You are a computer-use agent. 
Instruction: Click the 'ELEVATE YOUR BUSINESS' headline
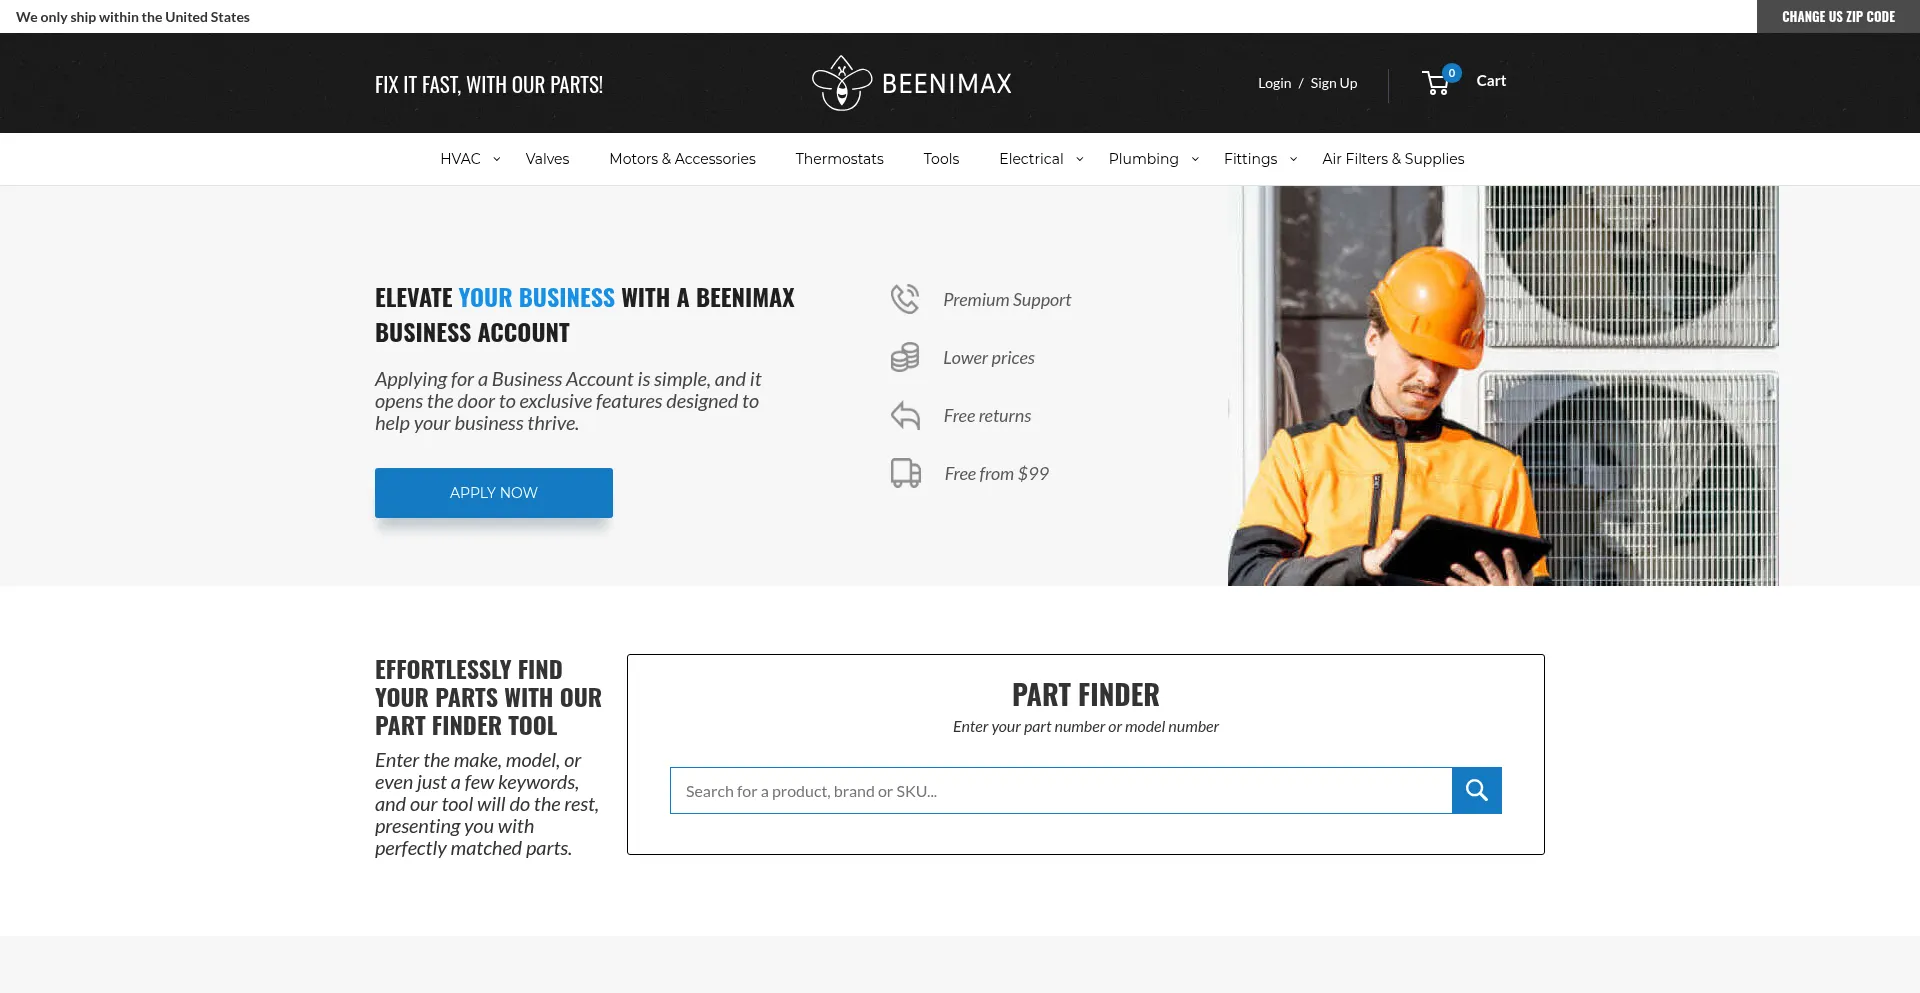[585, 315]
